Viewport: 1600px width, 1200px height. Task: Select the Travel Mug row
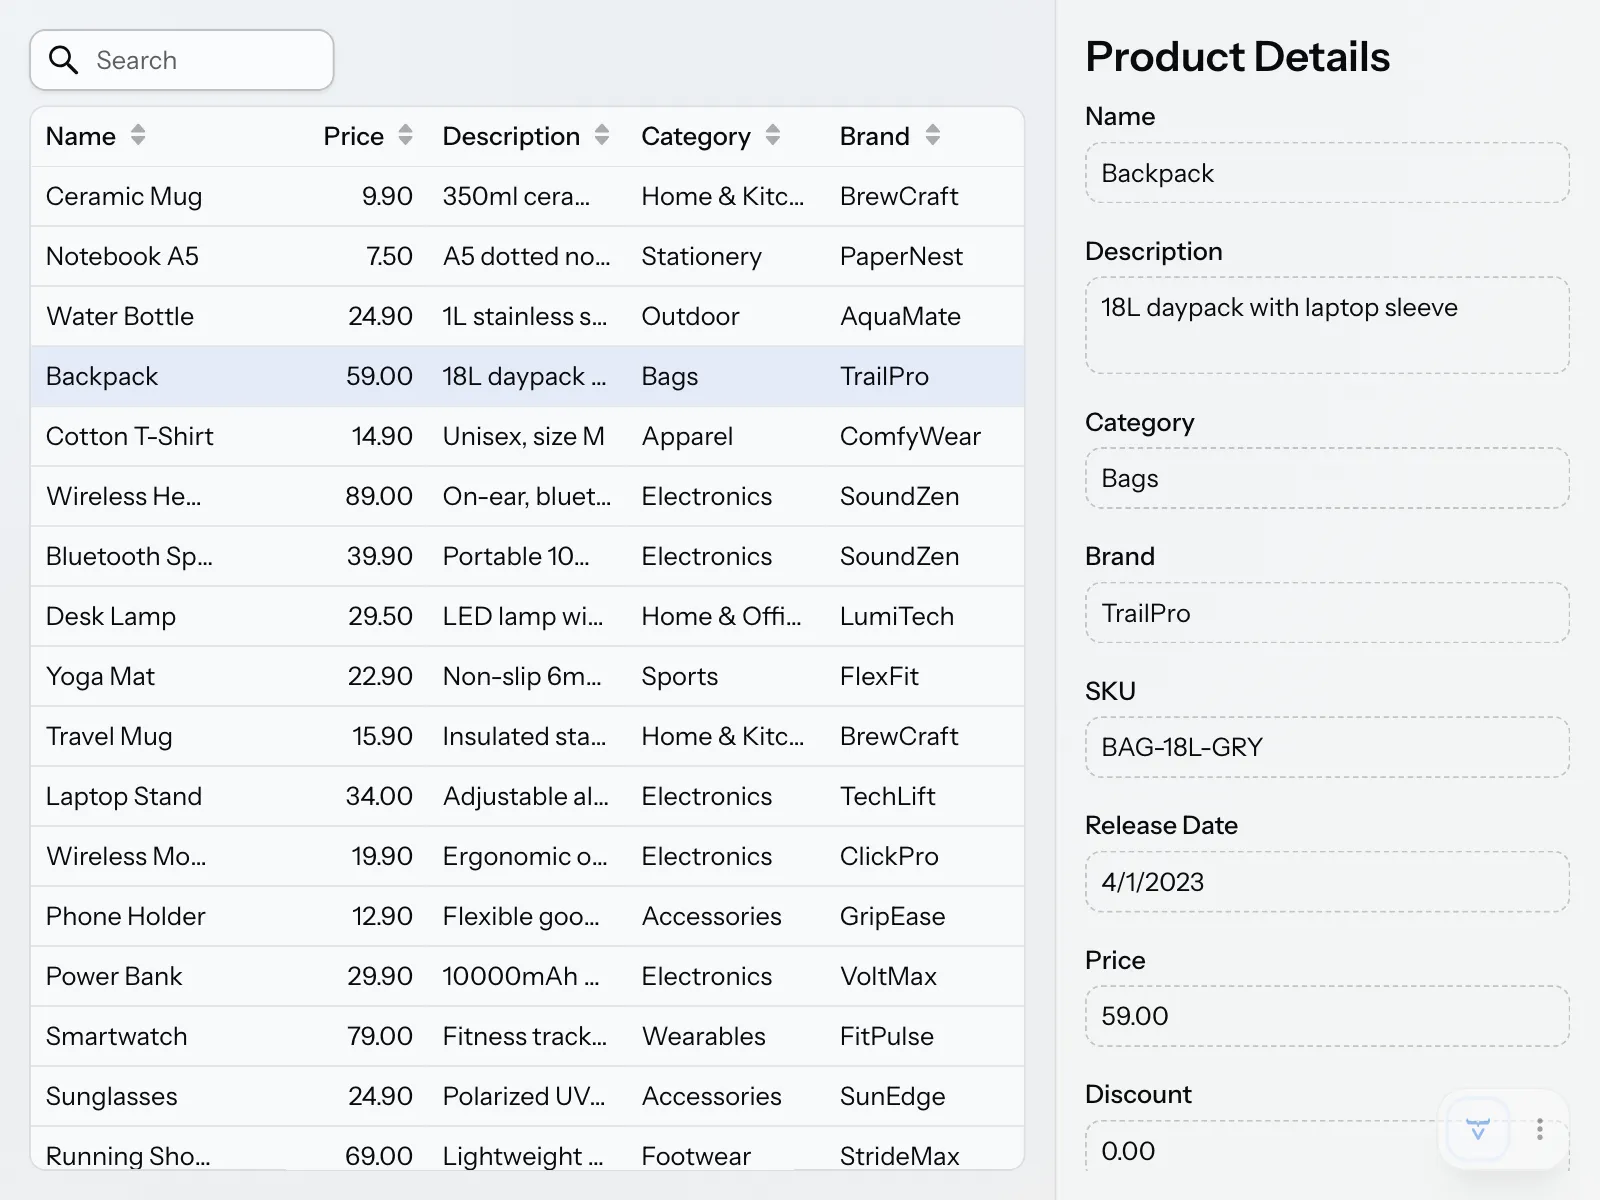(527, 736)
